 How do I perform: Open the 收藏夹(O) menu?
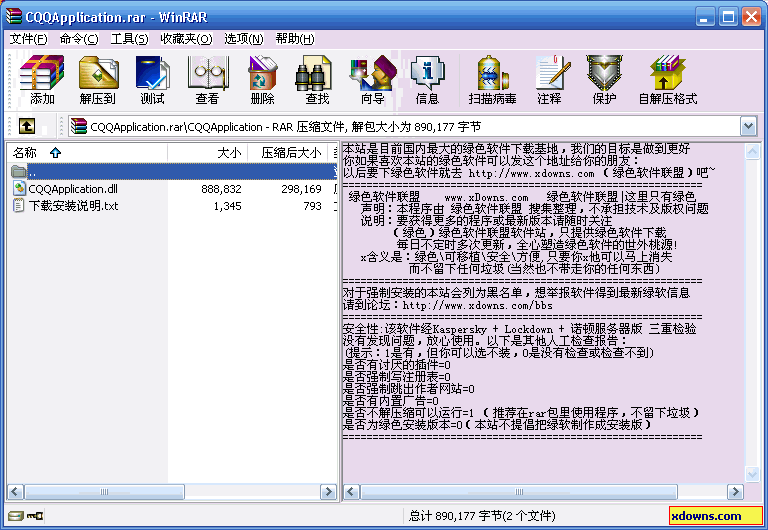click(x=186, y=39)
